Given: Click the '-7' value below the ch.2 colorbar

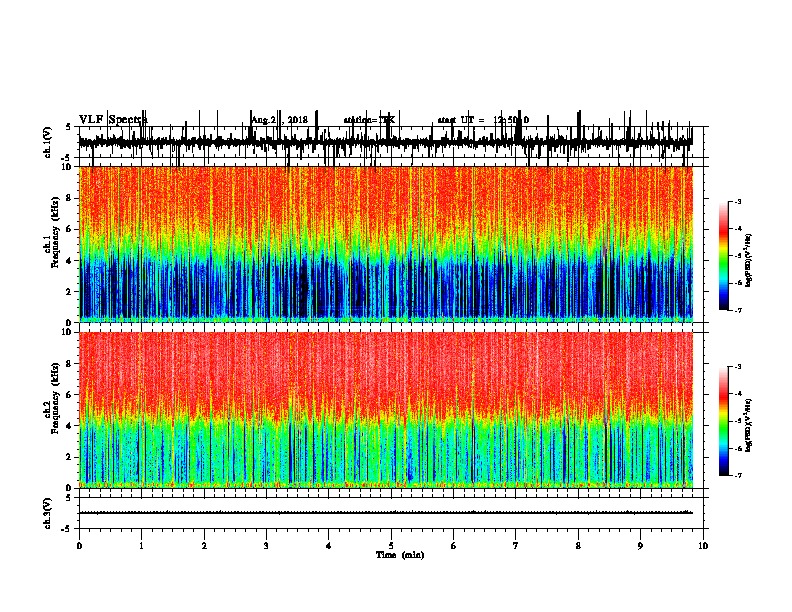Looking at the screenshot, I should (737, 475).
